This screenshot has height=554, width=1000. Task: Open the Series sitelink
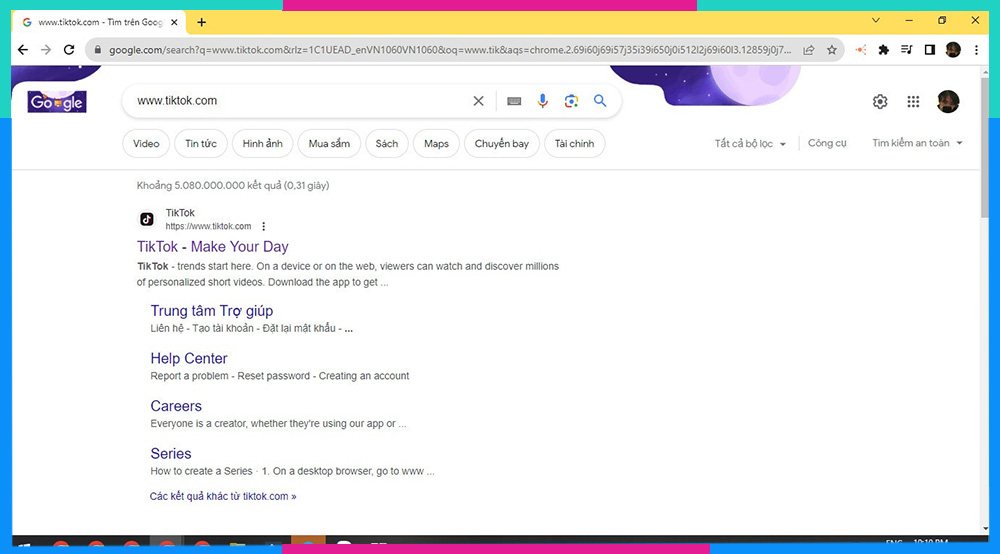point(171,453)
